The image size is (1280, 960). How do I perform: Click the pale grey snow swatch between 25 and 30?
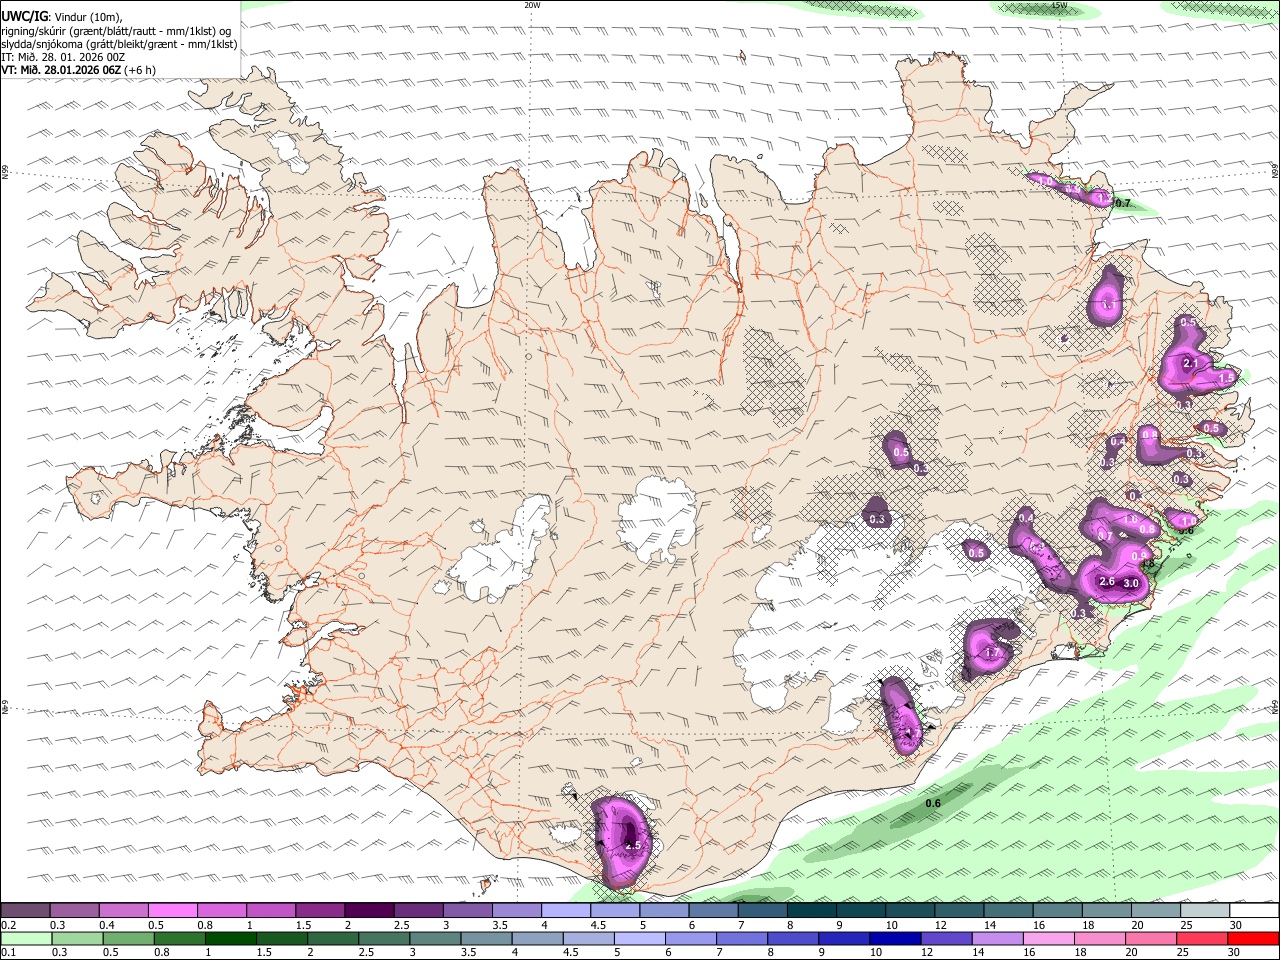1204,910
